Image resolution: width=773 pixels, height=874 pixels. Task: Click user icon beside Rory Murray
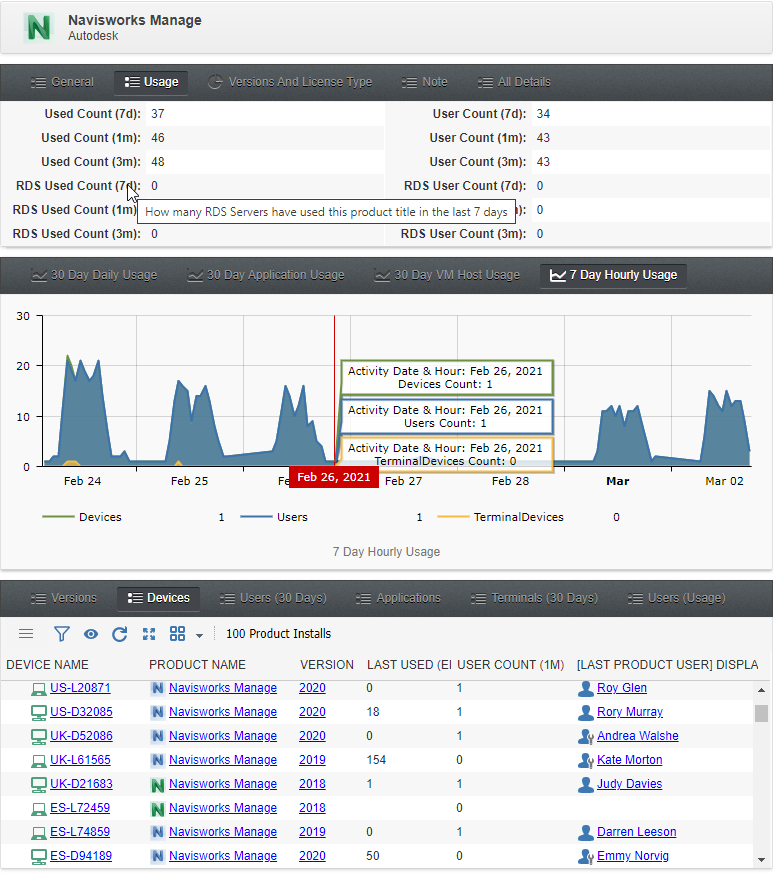point(586,712)
